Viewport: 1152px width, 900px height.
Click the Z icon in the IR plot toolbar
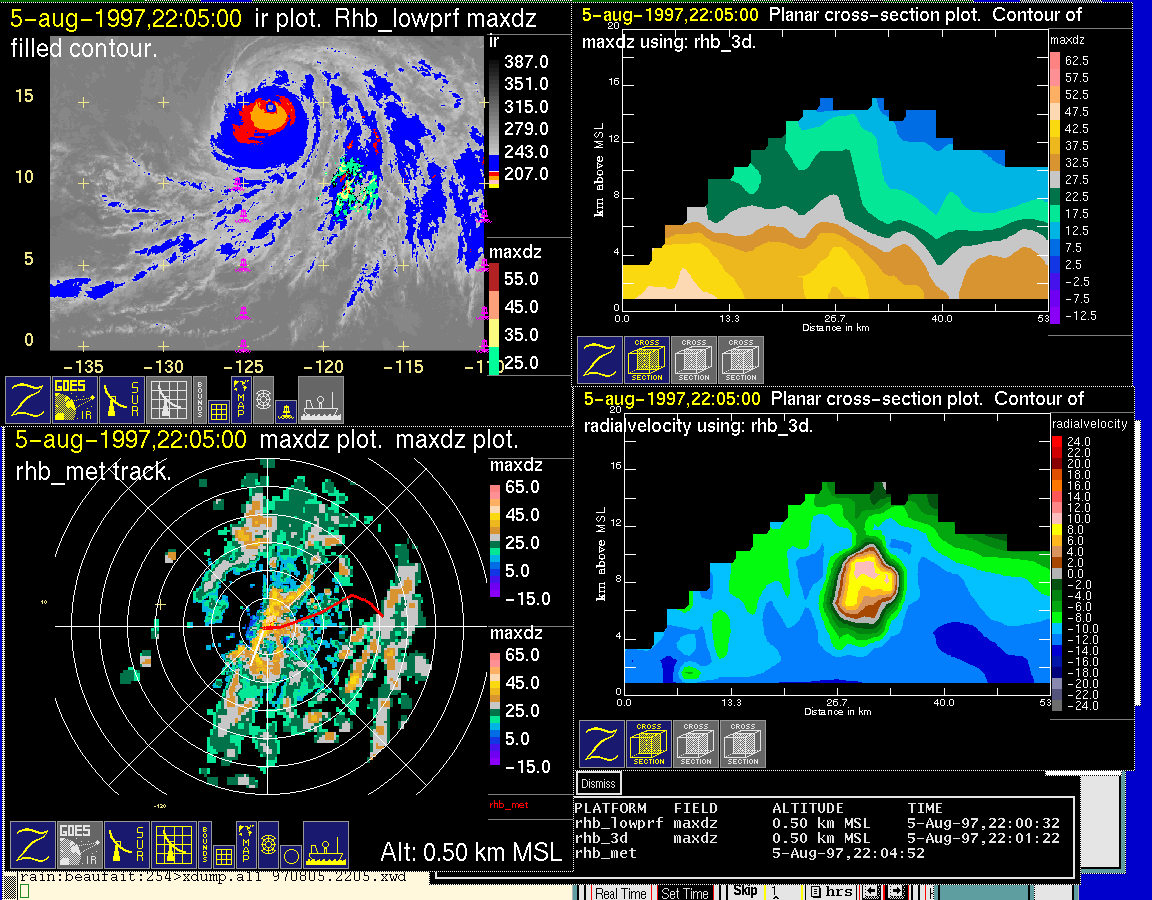(x=28, y=400)
